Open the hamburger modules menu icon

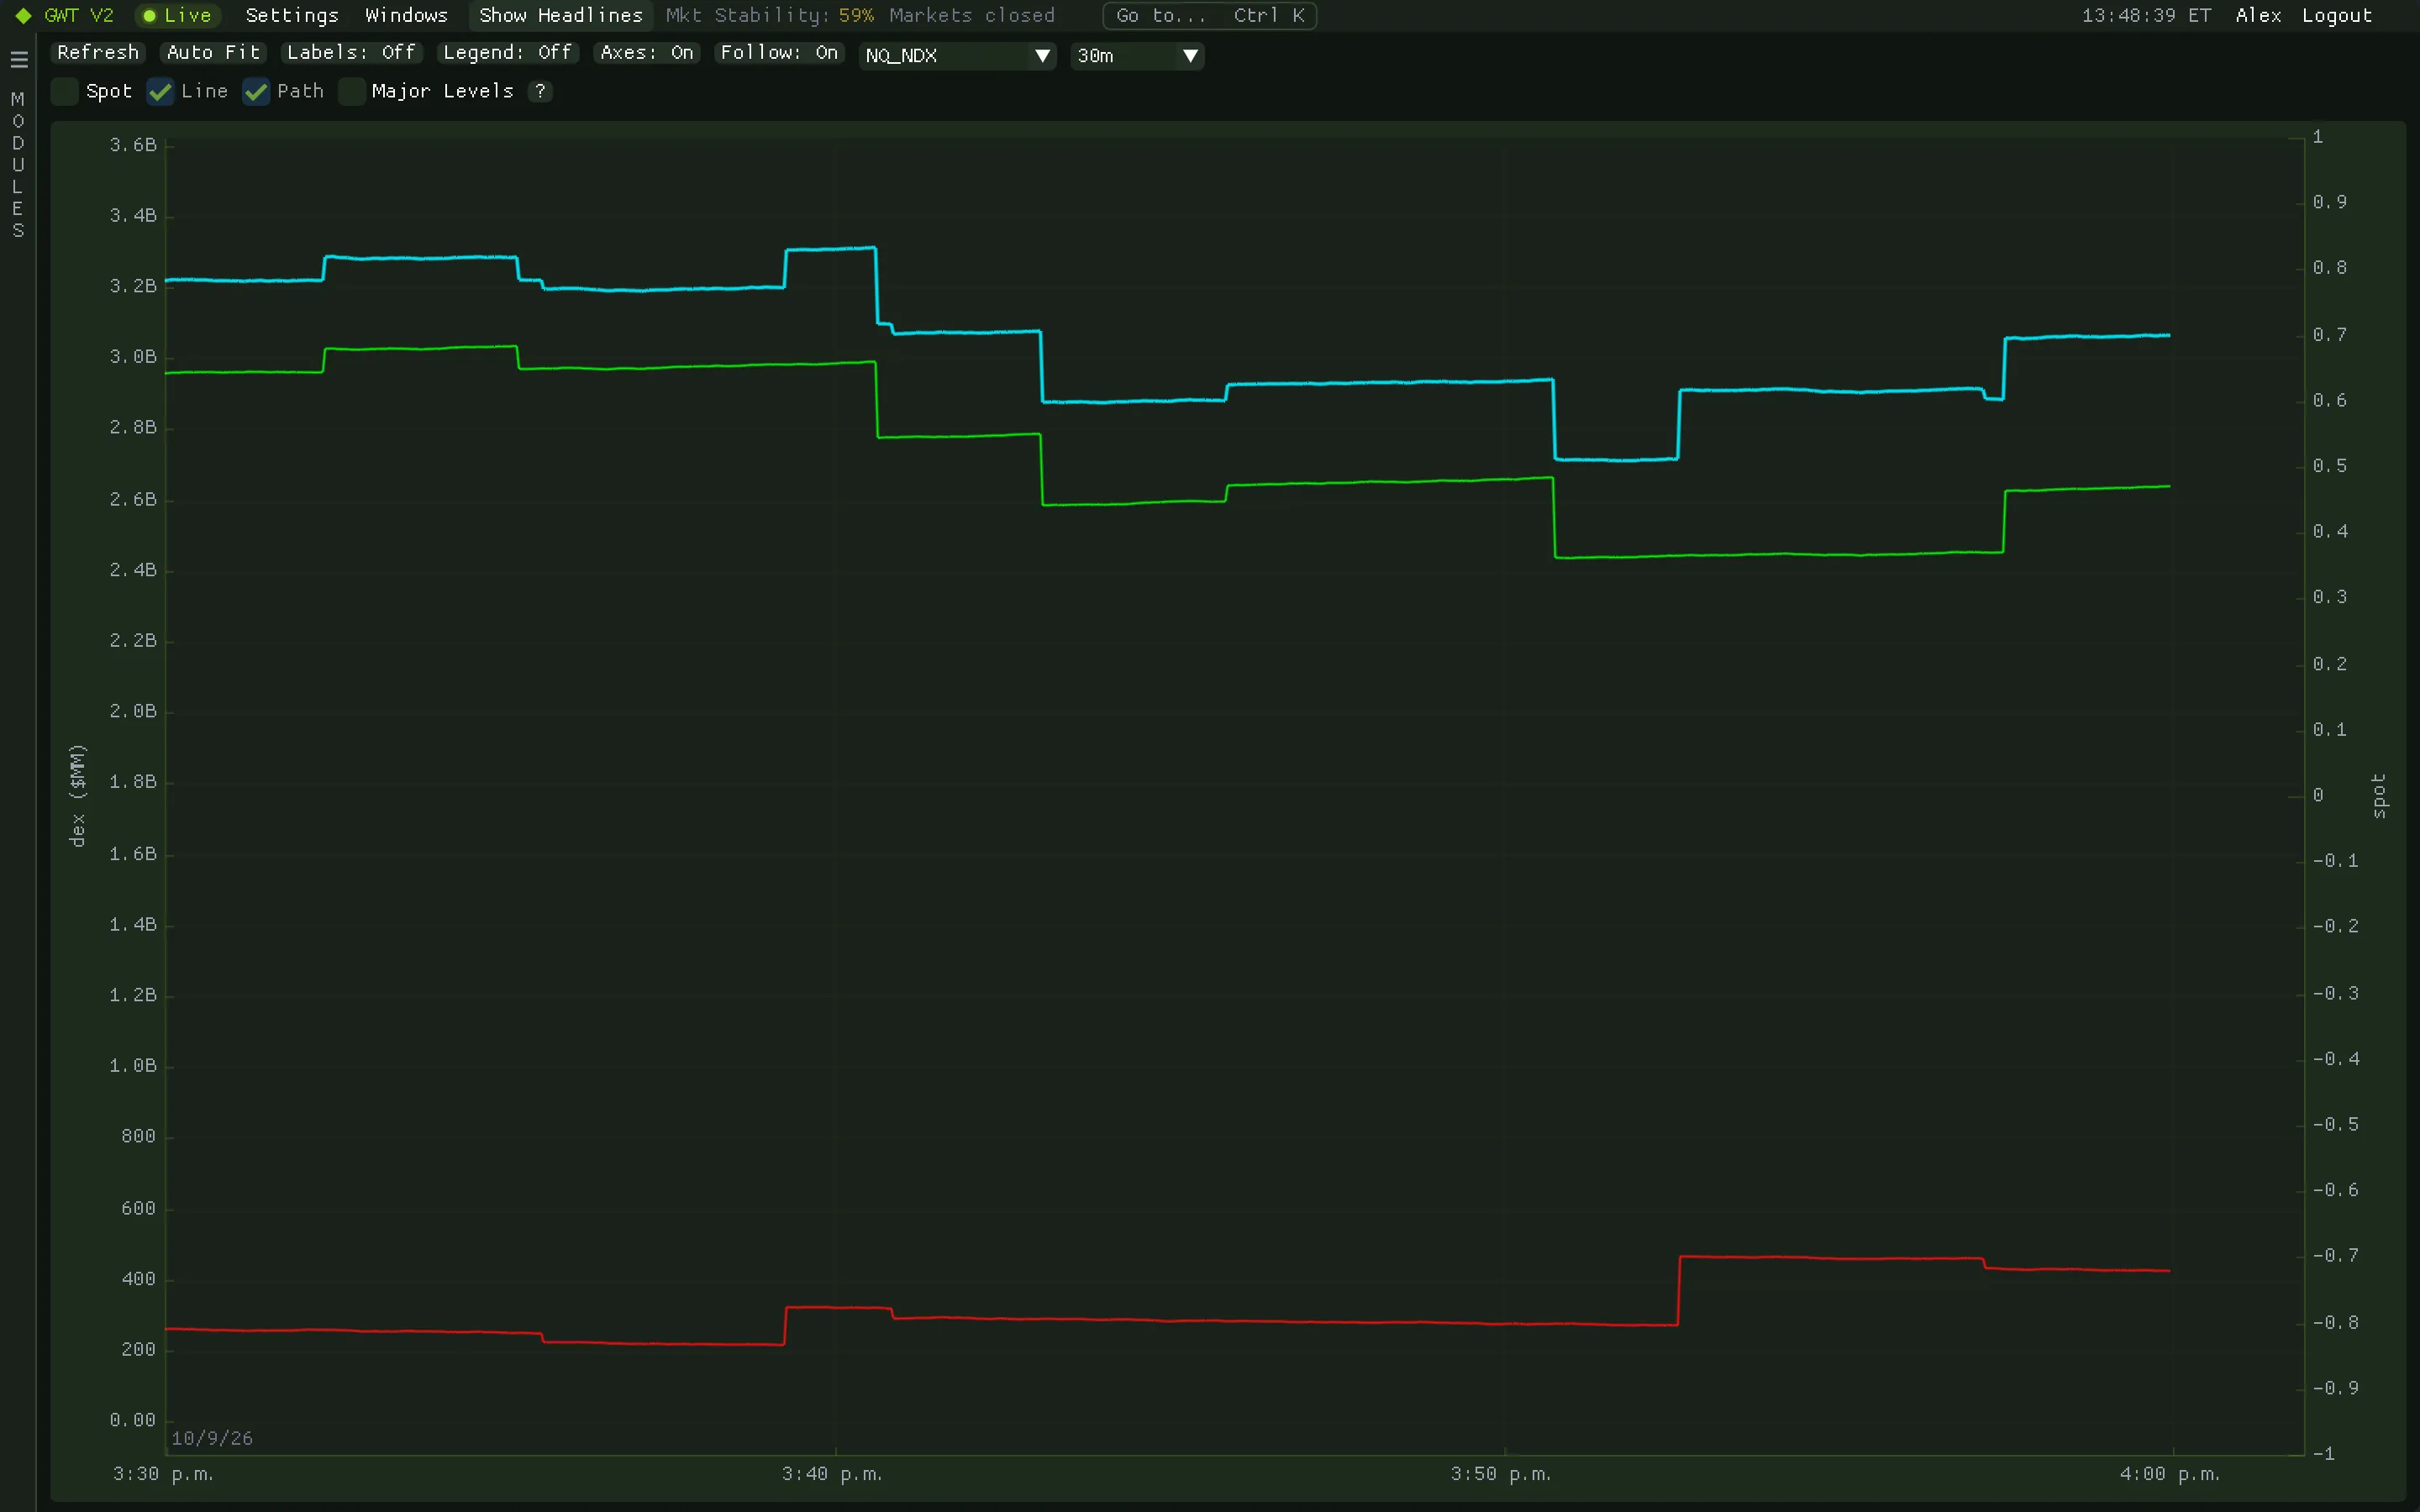(18, 59)
